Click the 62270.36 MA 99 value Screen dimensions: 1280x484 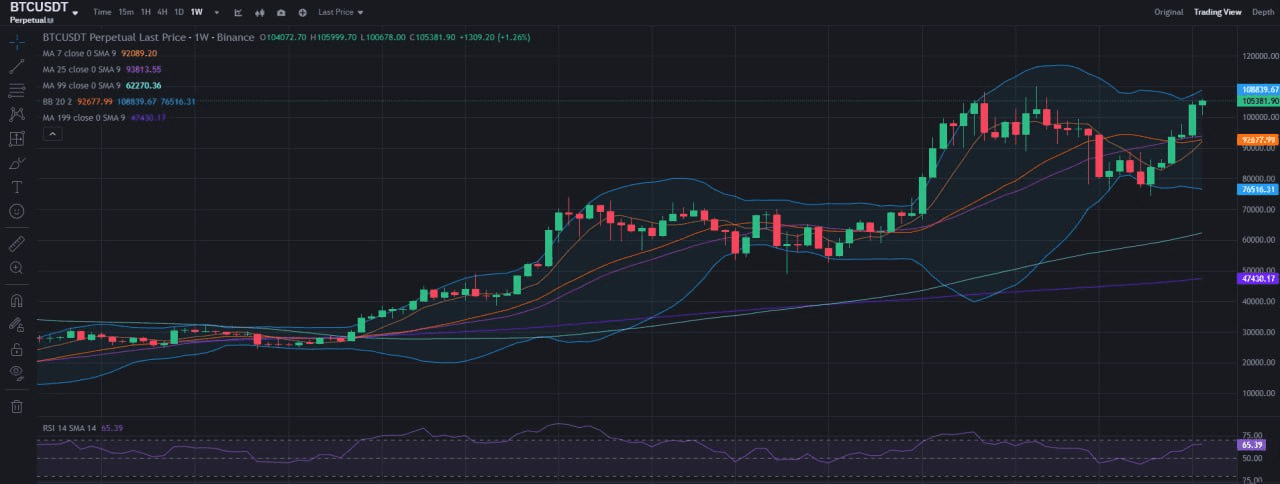point(144,85)
